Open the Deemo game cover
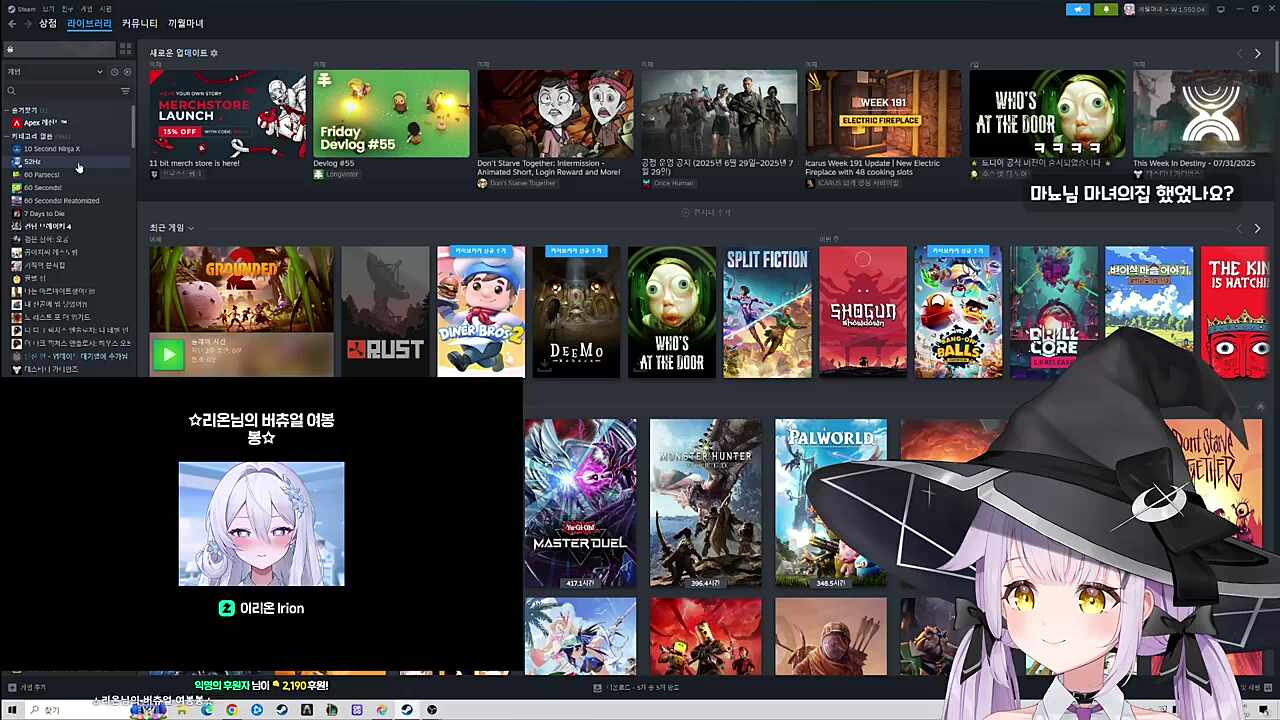This screenshot has height=720, width=1280. pos(576,312)
